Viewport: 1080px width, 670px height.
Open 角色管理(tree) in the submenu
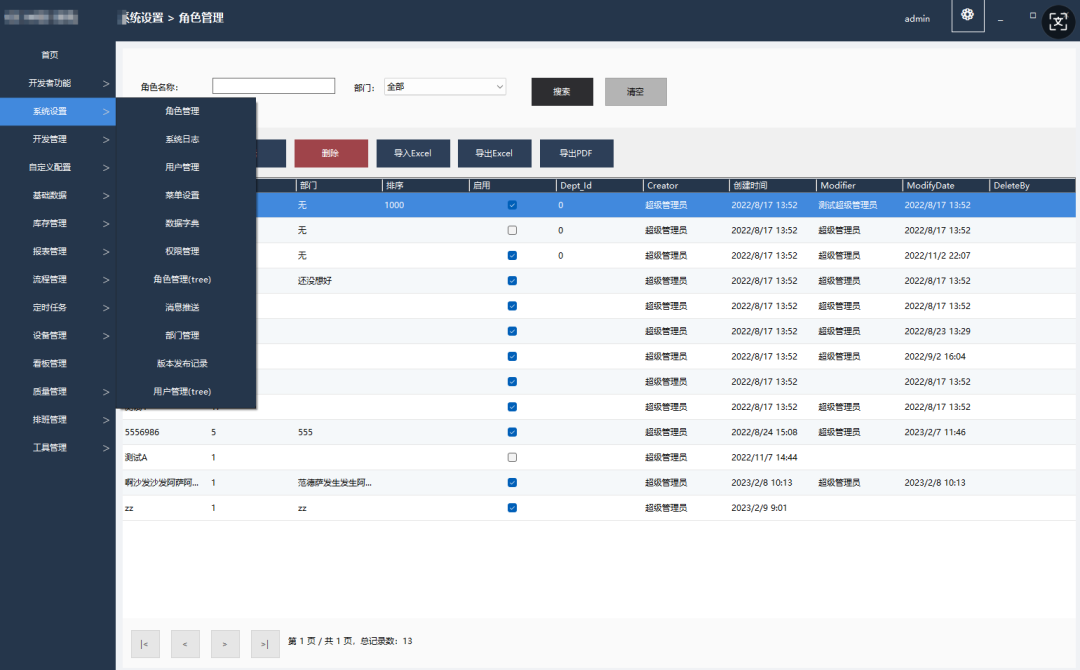(x=183, y=280)
